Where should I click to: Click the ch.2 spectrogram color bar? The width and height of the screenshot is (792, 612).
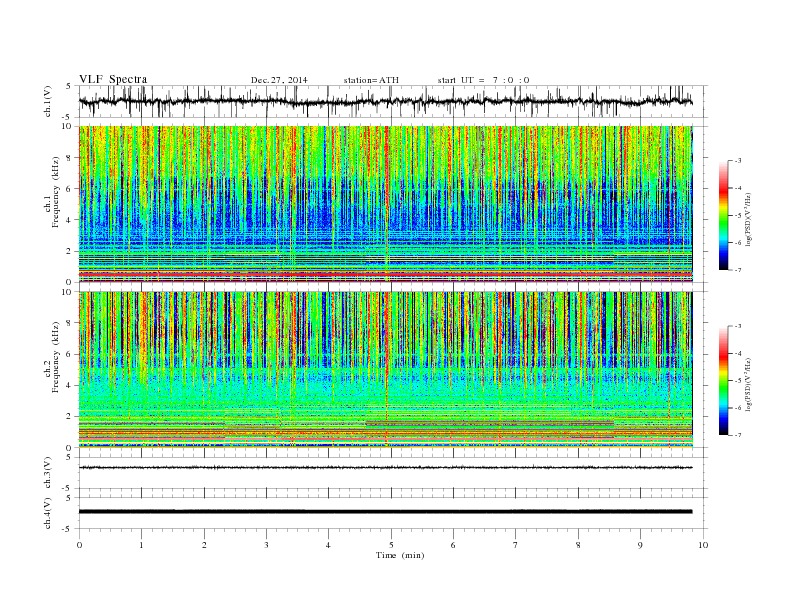point(723,381)
